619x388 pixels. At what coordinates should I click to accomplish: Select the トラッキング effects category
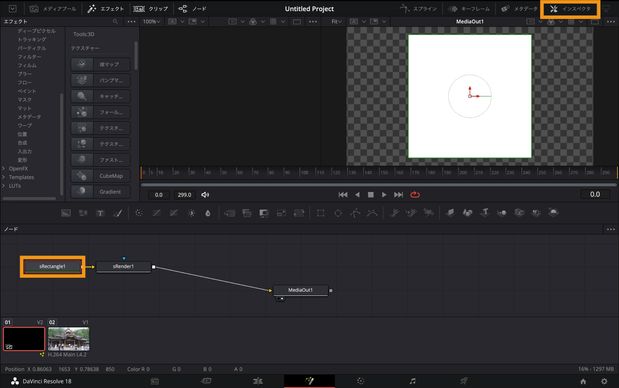coord(32,39)
